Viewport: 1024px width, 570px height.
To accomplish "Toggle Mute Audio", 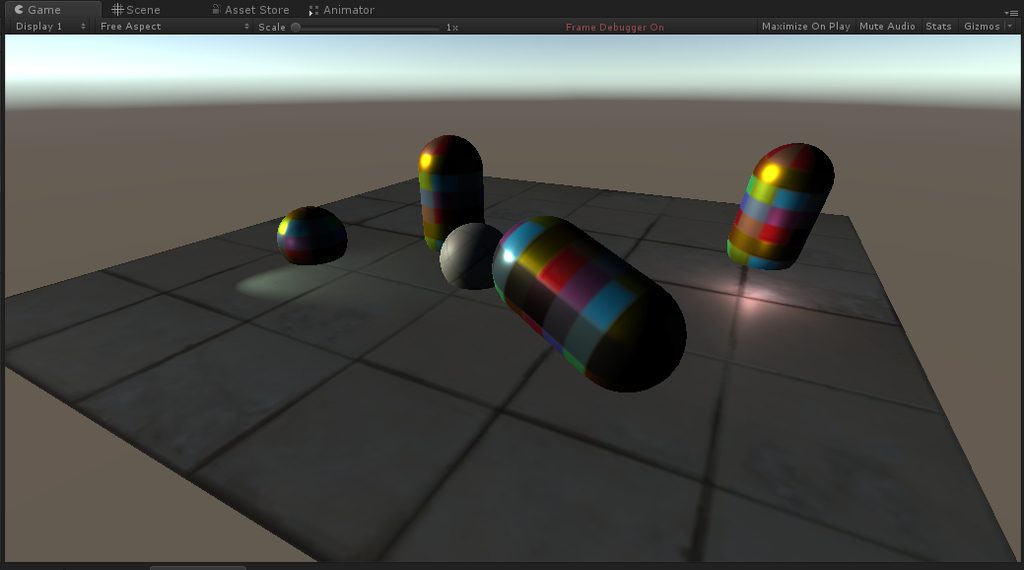I will (x=887, y=27).
